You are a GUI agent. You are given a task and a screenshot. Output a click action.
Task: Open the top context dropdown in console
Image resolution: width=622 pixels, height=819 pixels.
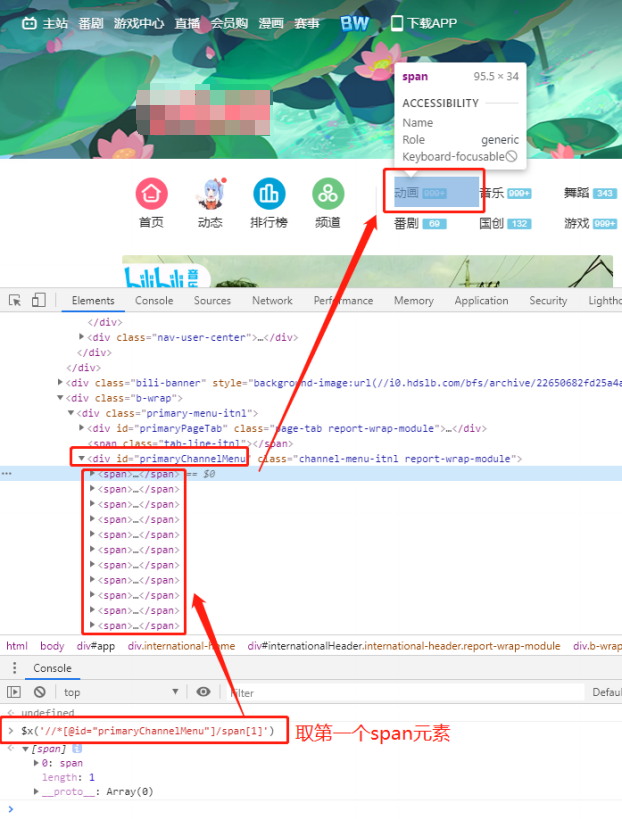[x=121, y=692]
